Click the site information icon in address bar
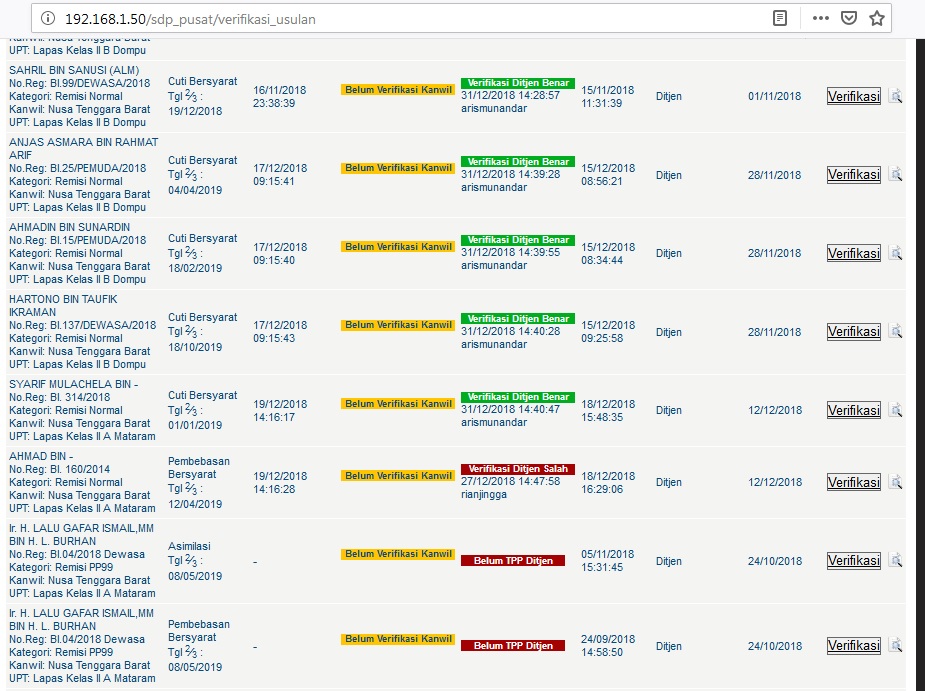Viewport: 925px width, 691px height. [x=47, y=18]
